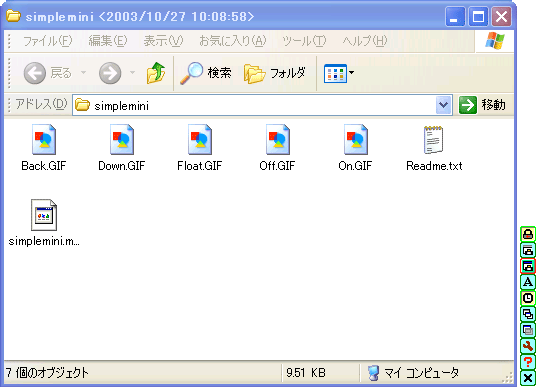Maximize the simplemini window
Screen dimensions: 537x389
point(478,16)
